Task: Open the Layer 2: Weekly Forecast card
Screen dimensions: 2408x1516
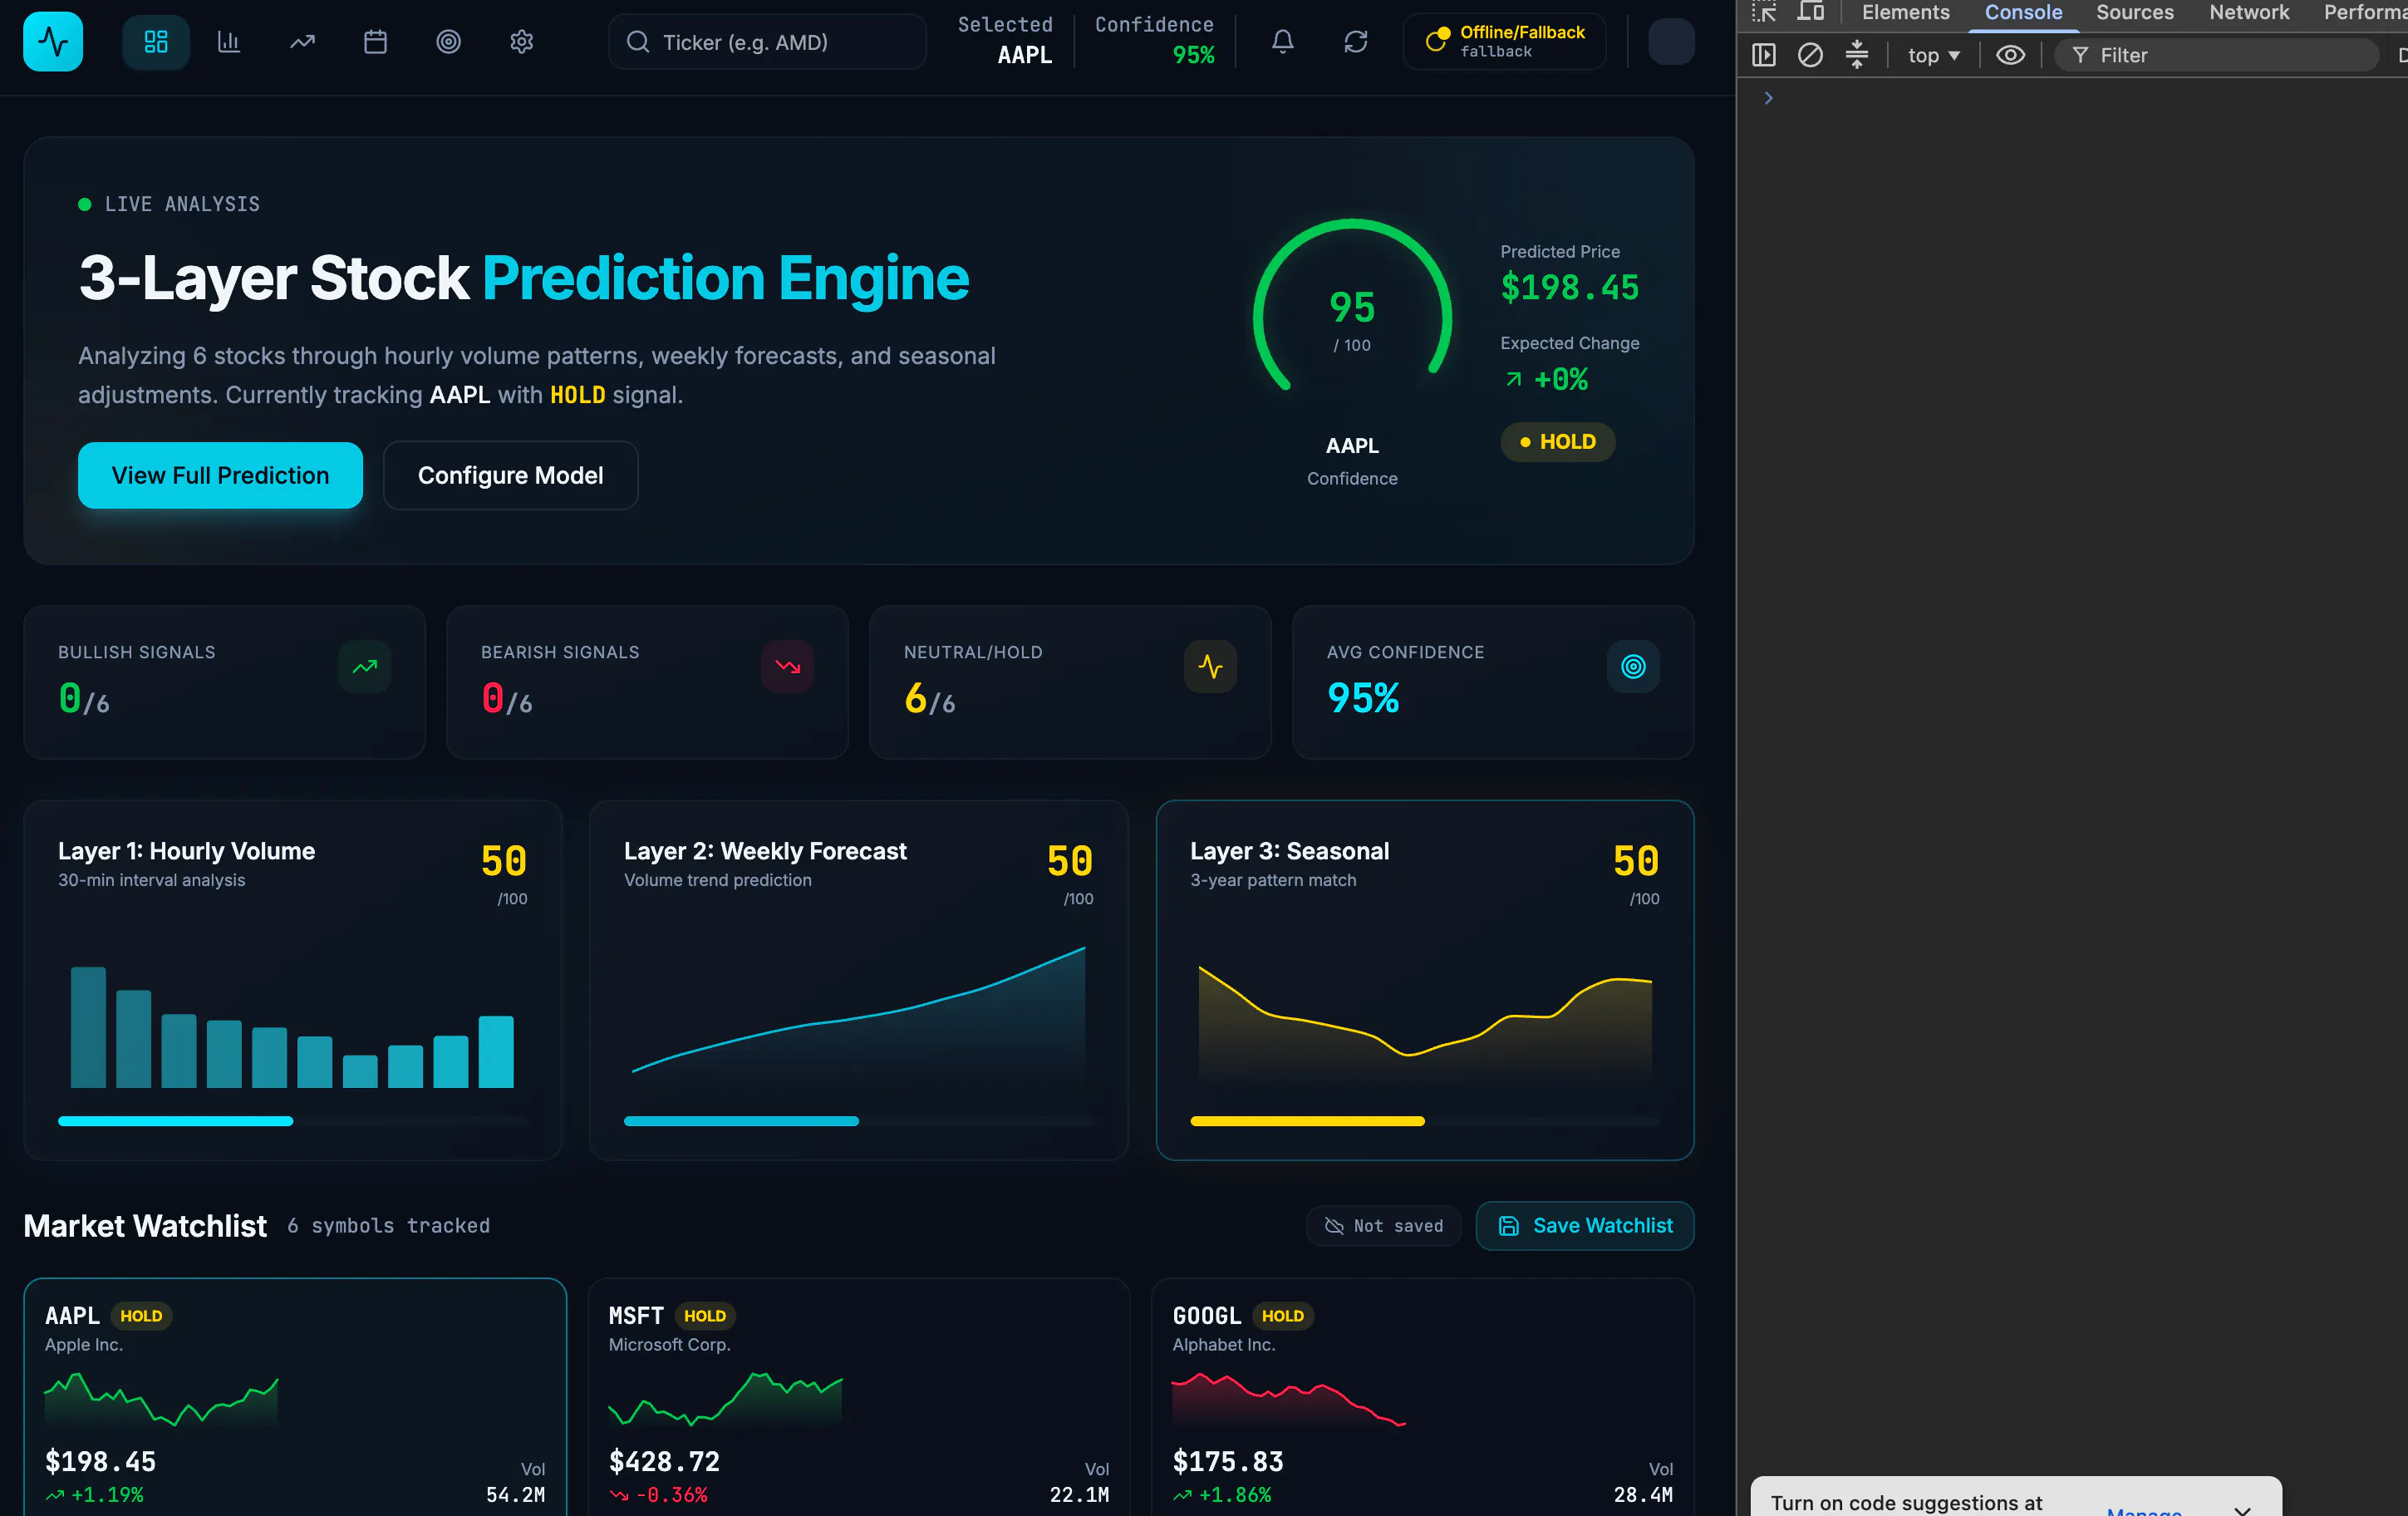Action: pos(859,980)
